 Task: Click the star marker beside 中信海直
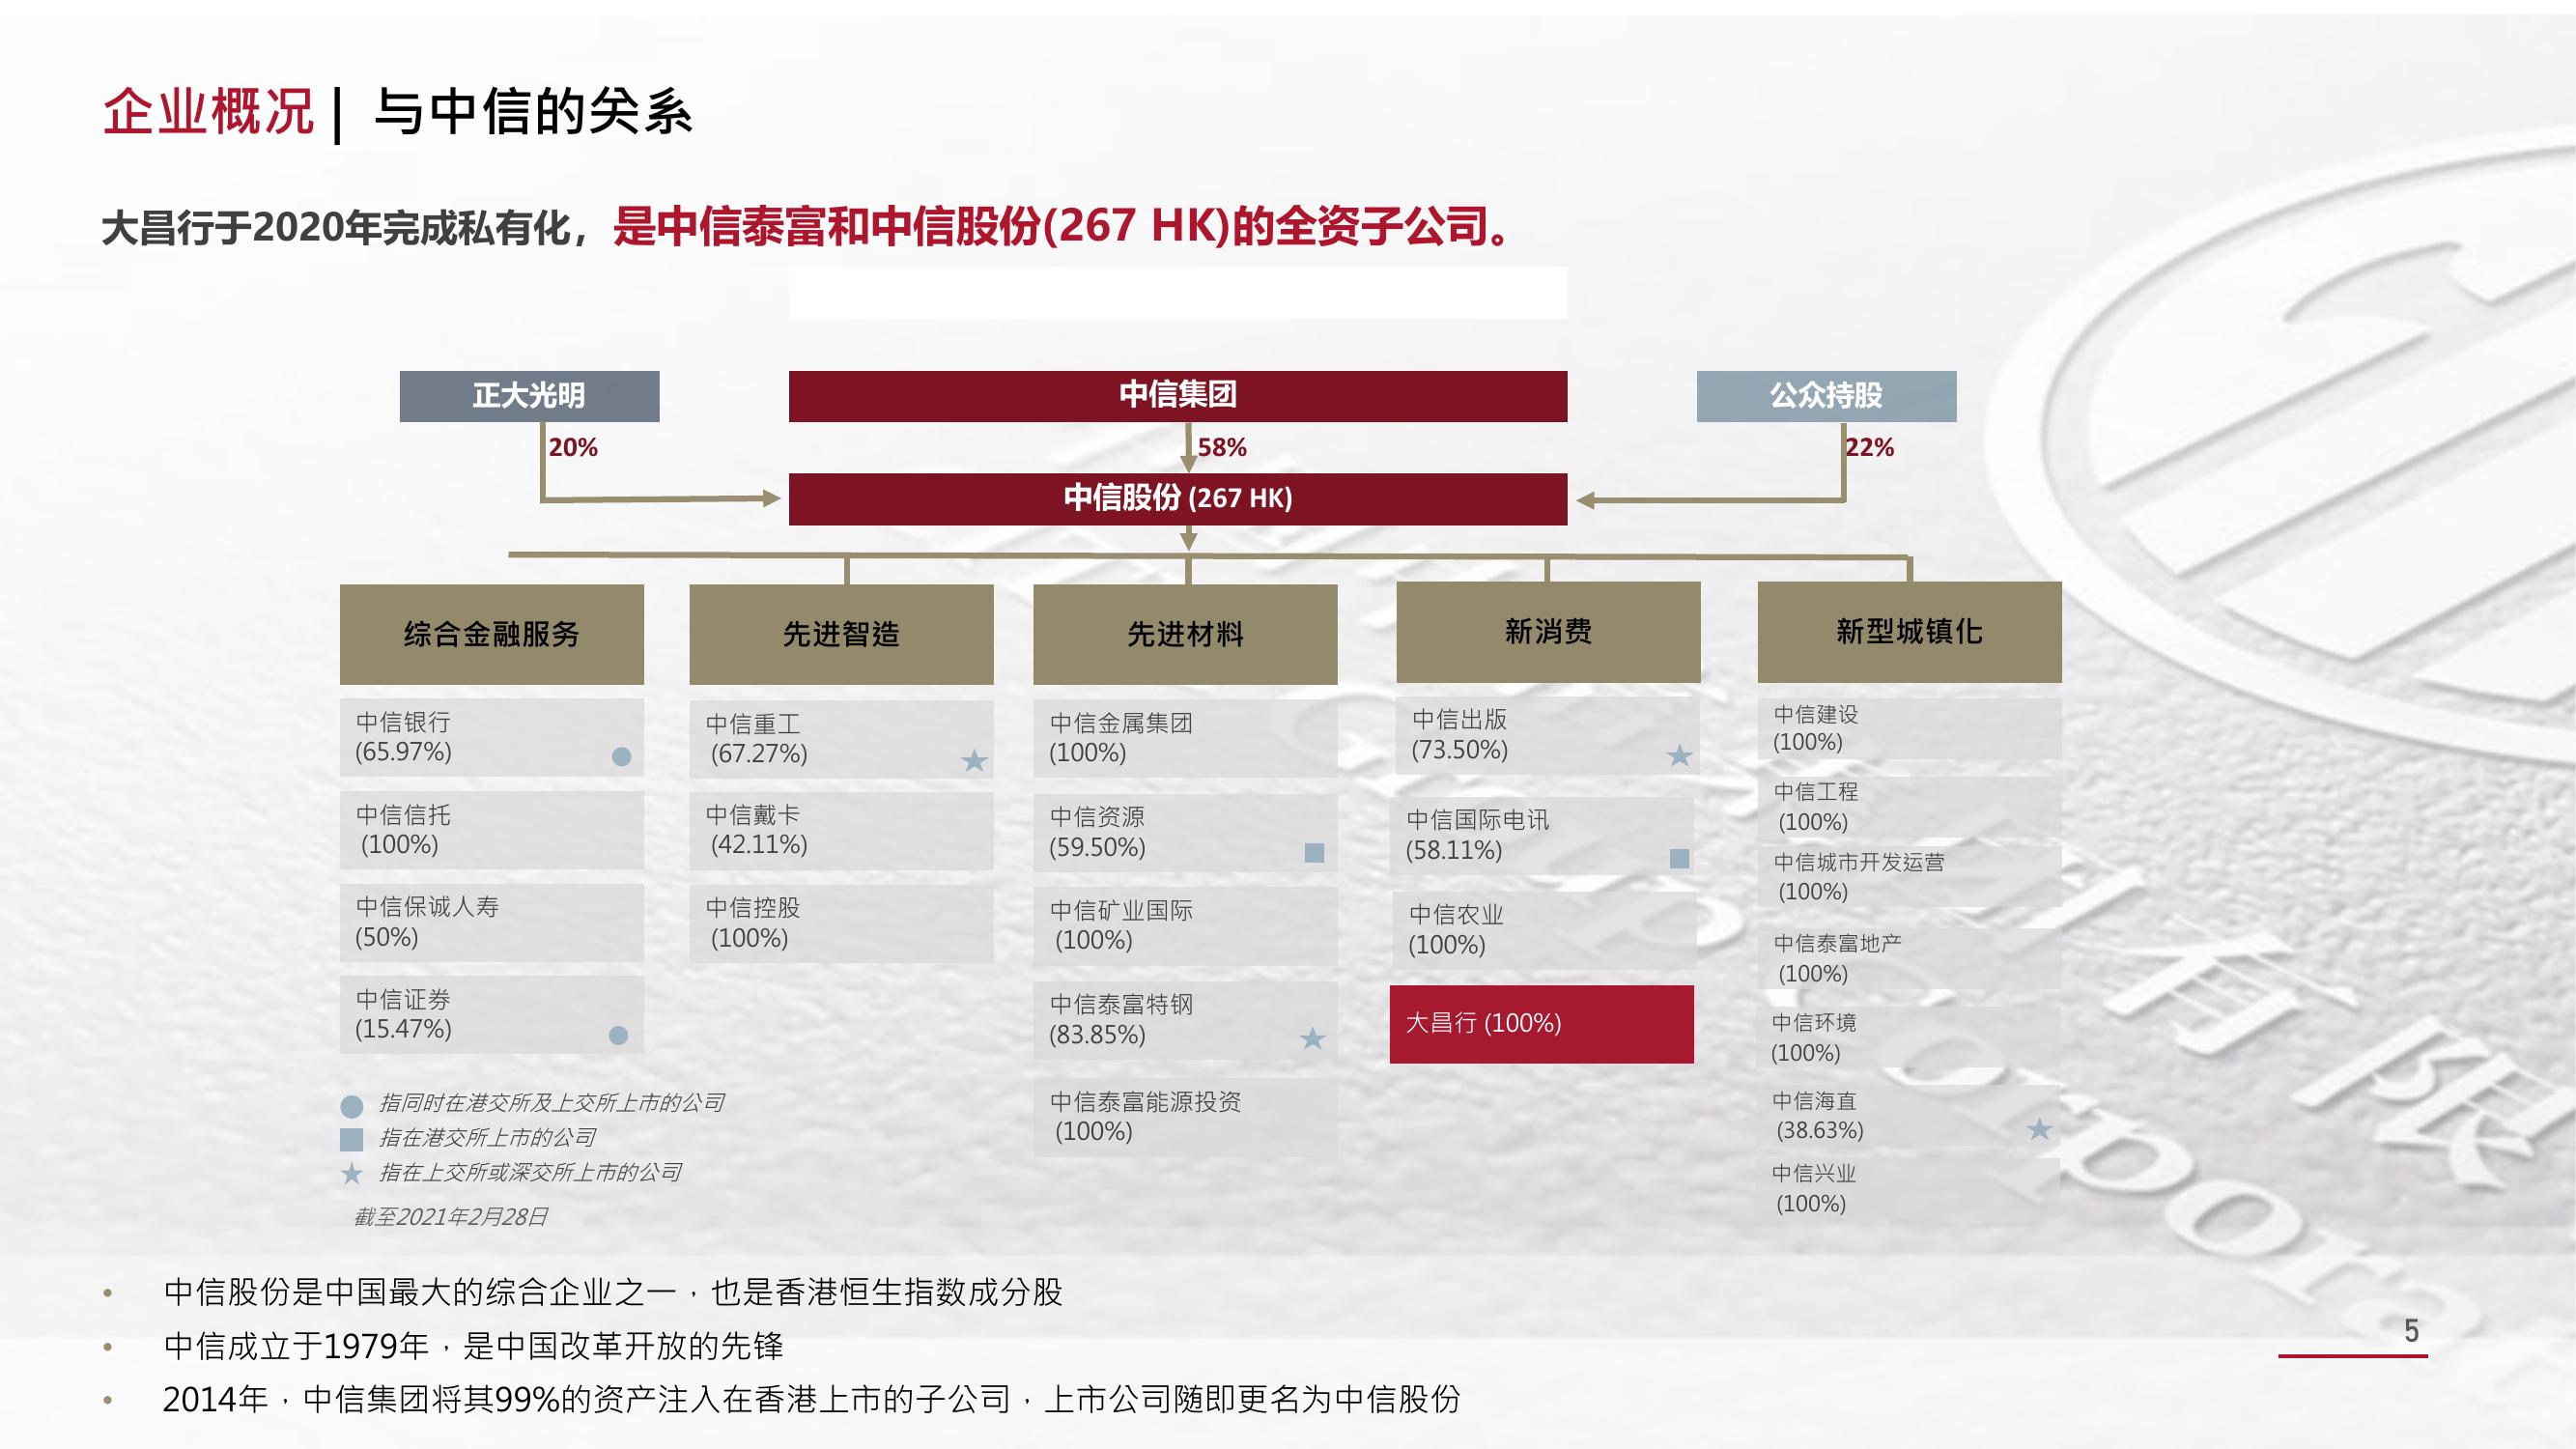click(x=2039, y=1129)
